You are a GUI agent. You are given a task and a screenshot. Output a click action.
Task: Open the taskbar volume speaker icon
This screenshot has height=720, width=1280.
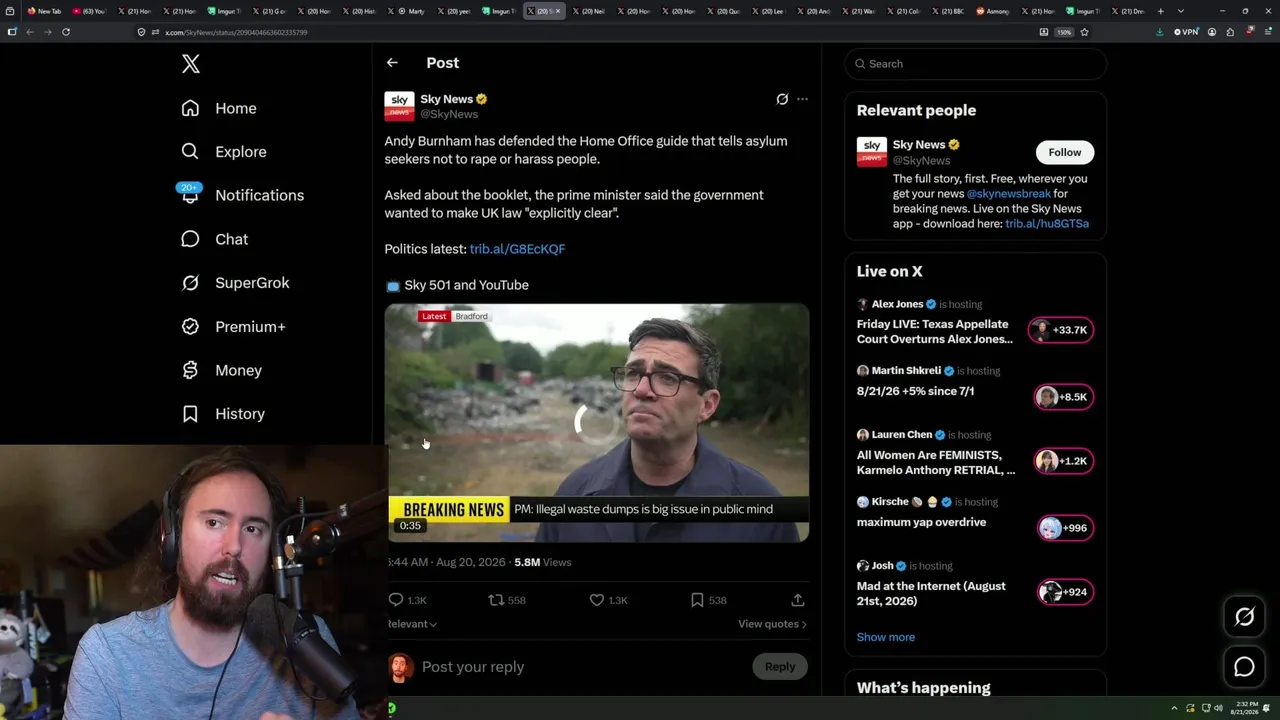(1218, 708)
